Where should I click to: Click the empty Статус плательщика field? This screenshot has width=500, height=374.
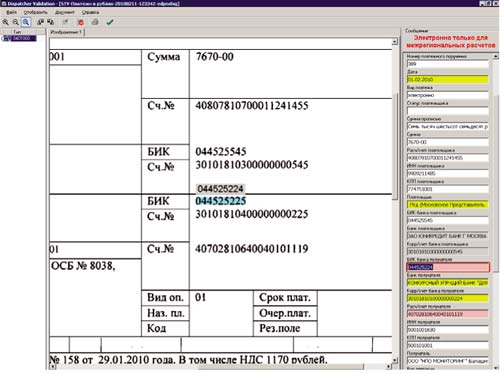[447, 111]
